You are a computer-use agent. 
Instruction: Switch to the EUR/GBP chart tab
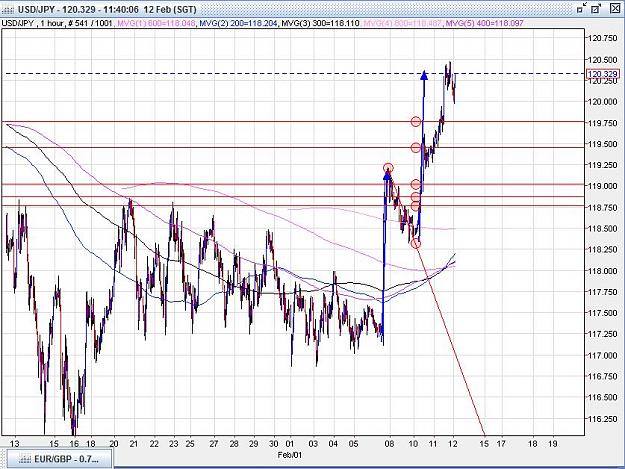click(58, 459)
